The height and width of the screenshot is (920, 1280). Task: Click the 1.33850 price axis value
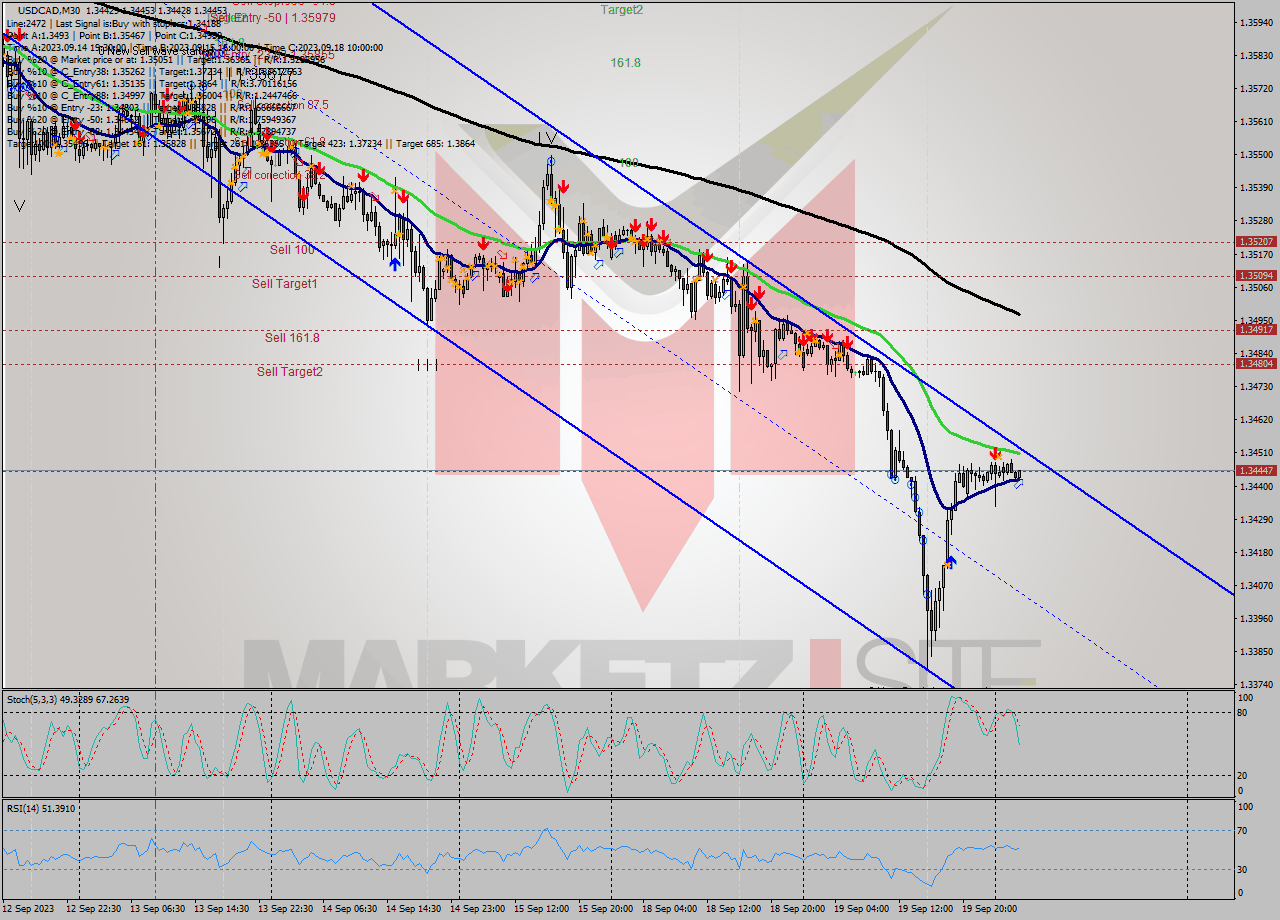pos(1256,651)
